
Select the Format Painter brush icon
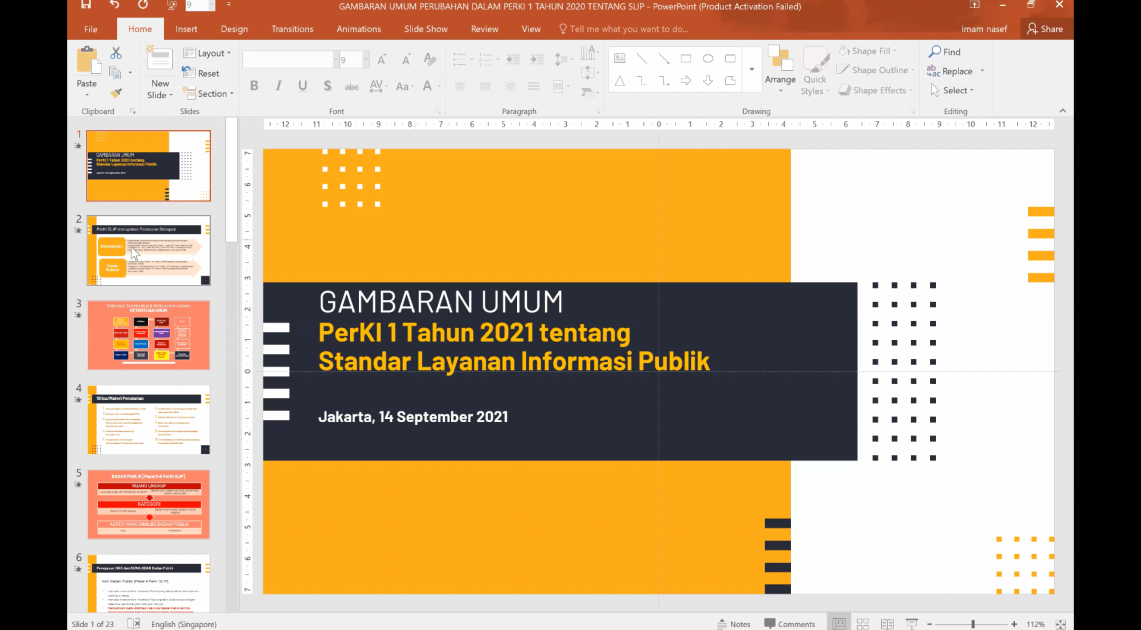pyautogui.click(x=116, y=92)
